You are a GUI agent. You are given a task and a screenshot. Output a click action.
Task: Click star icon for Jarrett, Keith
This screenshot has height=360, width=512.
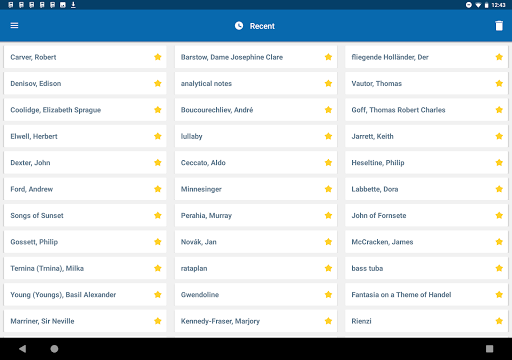[499, 136]
